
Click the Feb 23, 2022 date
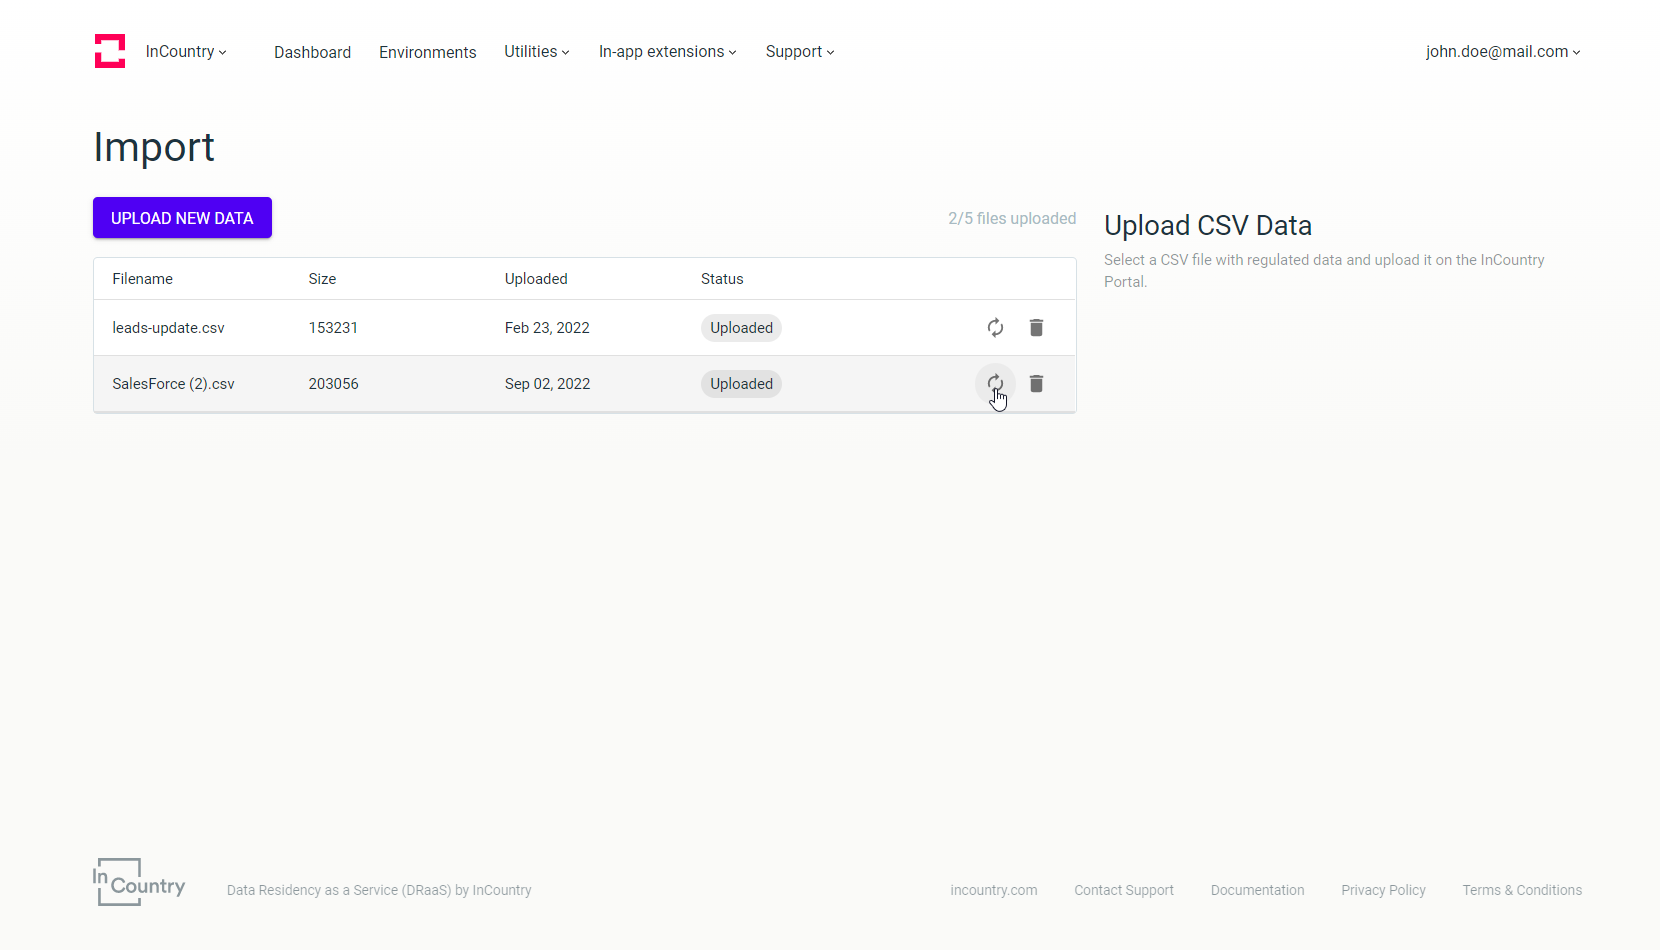[x=547, y=328]
